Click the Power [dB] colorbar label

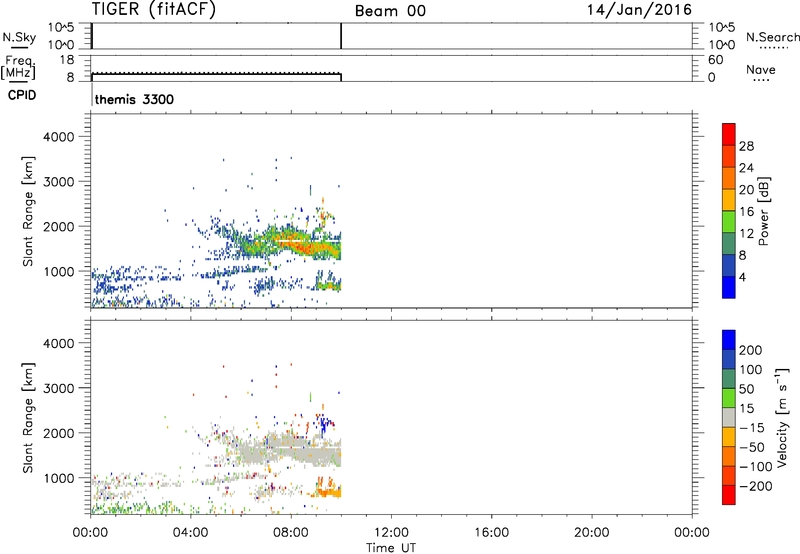coord(763,211)
